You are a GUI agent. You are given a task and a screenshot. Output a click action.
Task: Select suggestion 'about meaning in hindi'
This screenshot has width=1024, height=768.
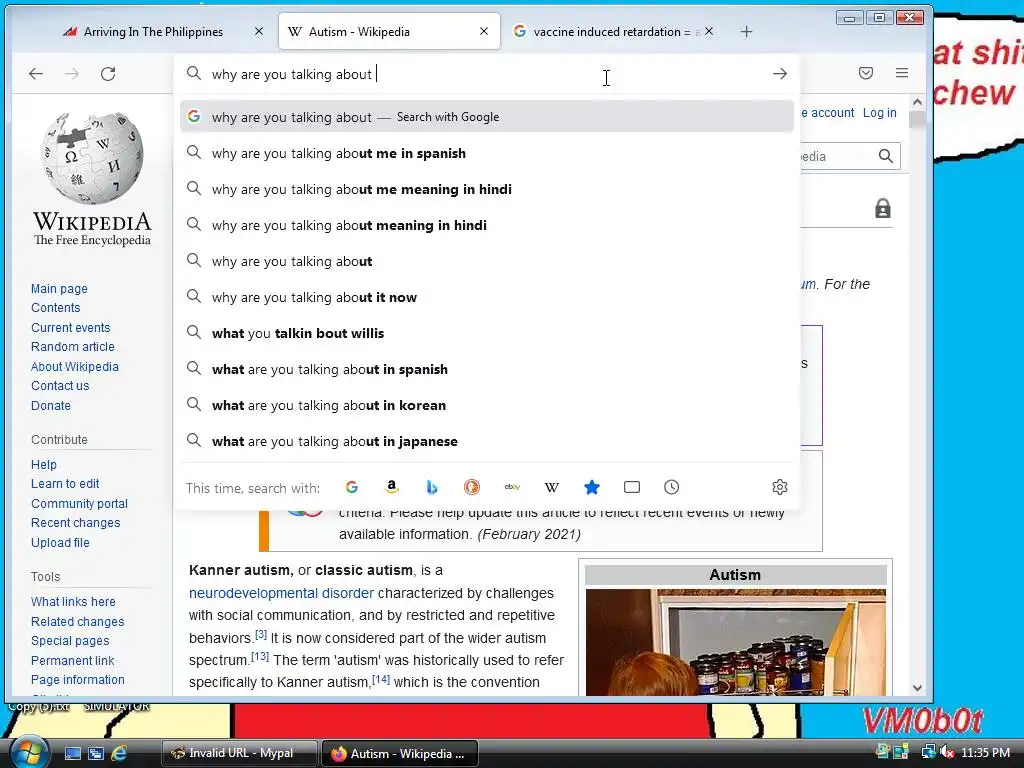[x=487, y=225]
